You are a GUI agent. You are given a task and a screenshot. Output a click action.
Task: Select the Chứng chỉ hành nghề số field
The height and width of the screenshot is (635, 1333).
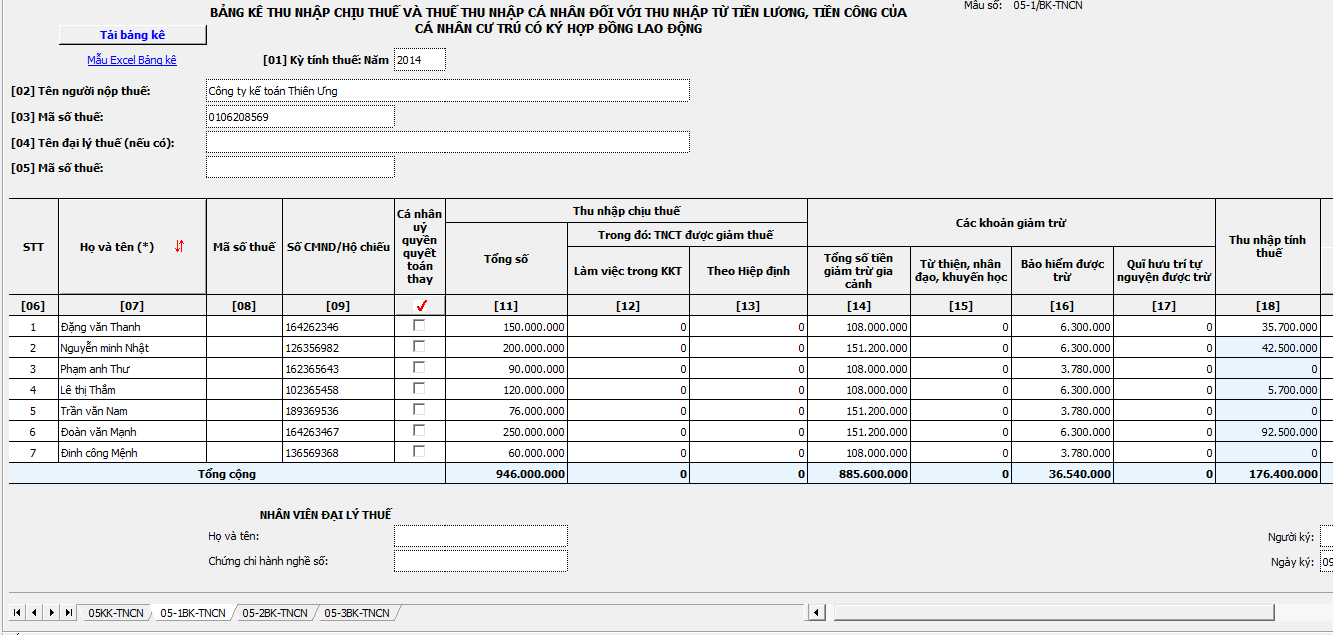tap(480, 561)
